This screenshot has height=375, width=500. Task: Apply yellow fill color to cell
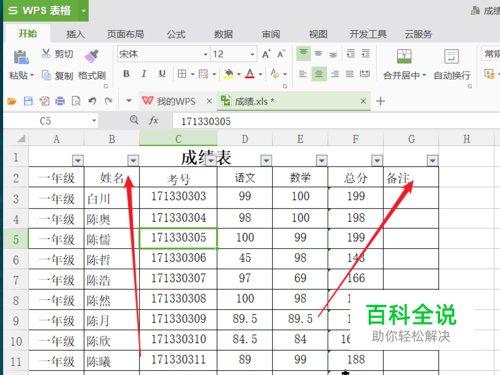coord(229,74)
